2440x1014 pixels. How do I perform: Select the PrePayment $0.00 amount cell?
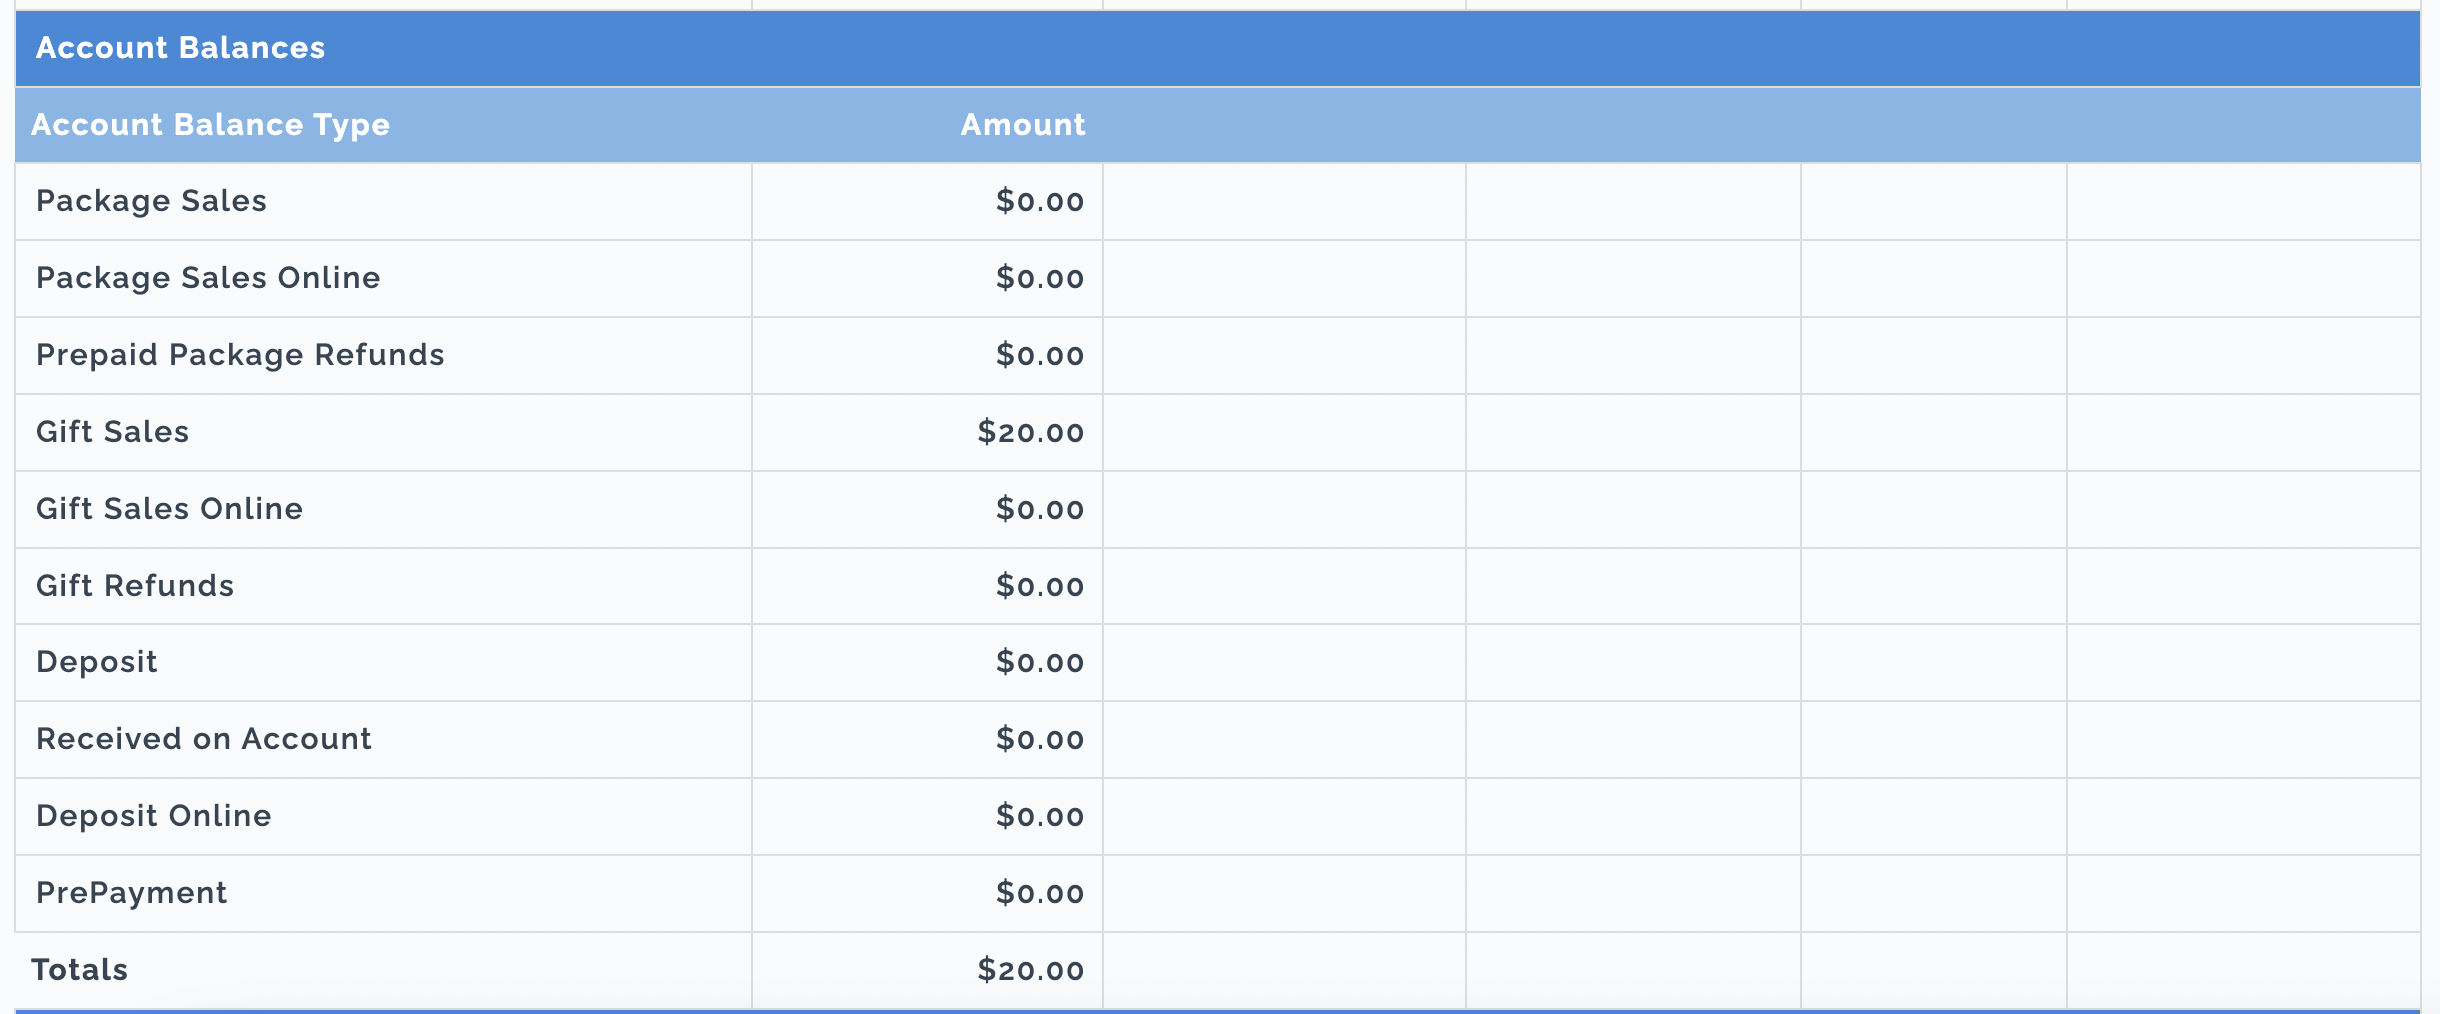tap(927, 893)
